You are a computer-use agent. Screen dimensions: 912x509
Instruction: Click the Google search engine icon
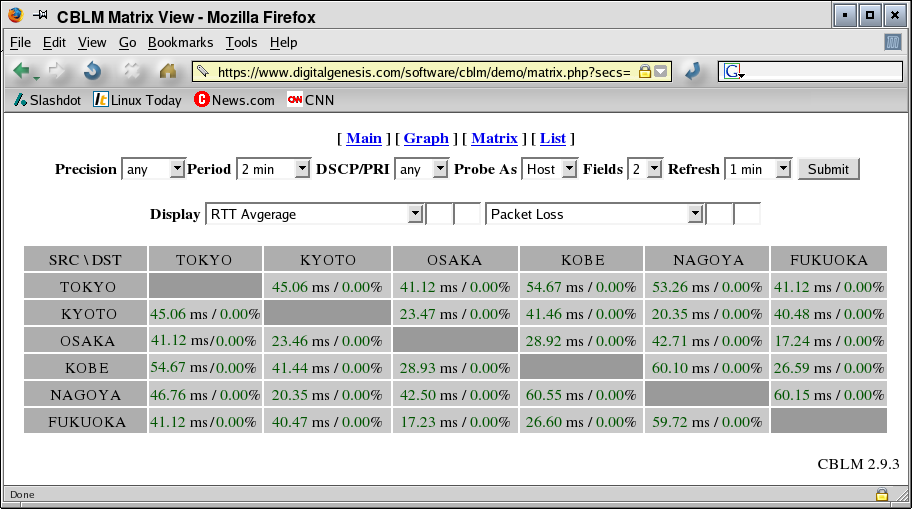click(x=732, y=72)
